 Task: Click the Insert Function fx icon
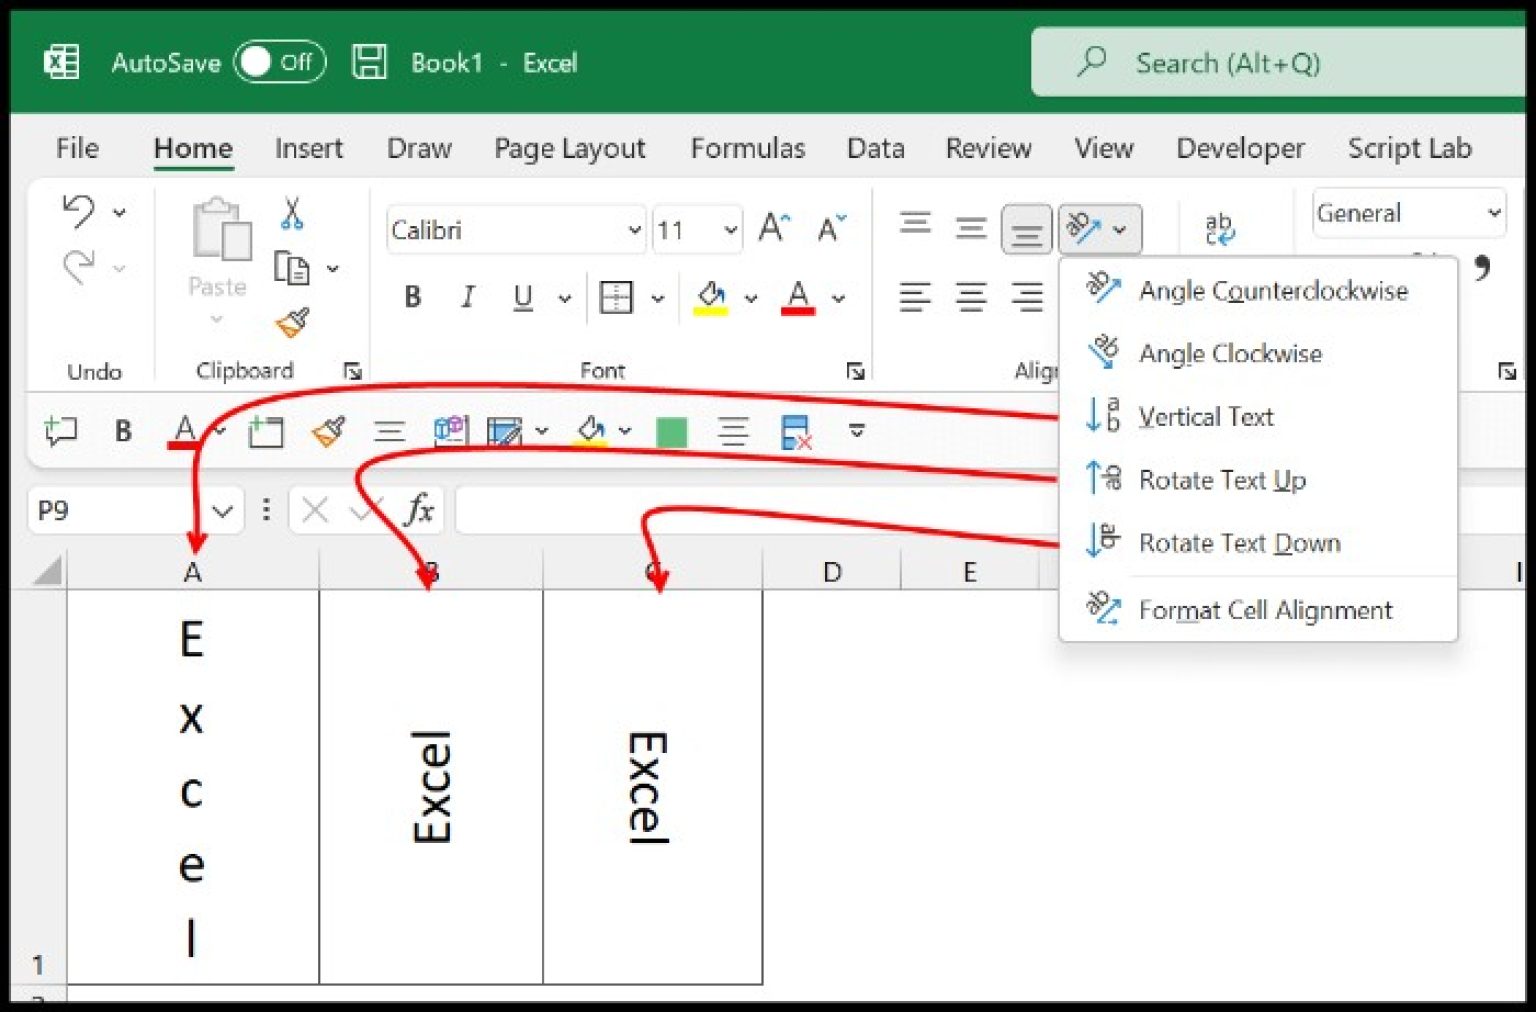(419, 510)
